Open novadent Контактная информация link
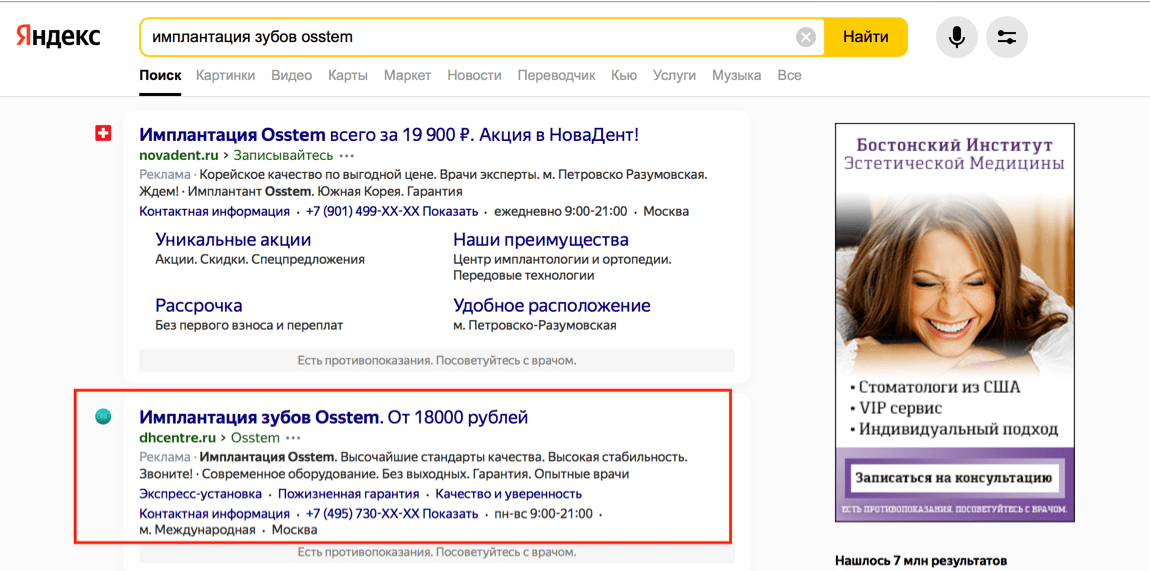1150x571 pixels. point(214,212)
